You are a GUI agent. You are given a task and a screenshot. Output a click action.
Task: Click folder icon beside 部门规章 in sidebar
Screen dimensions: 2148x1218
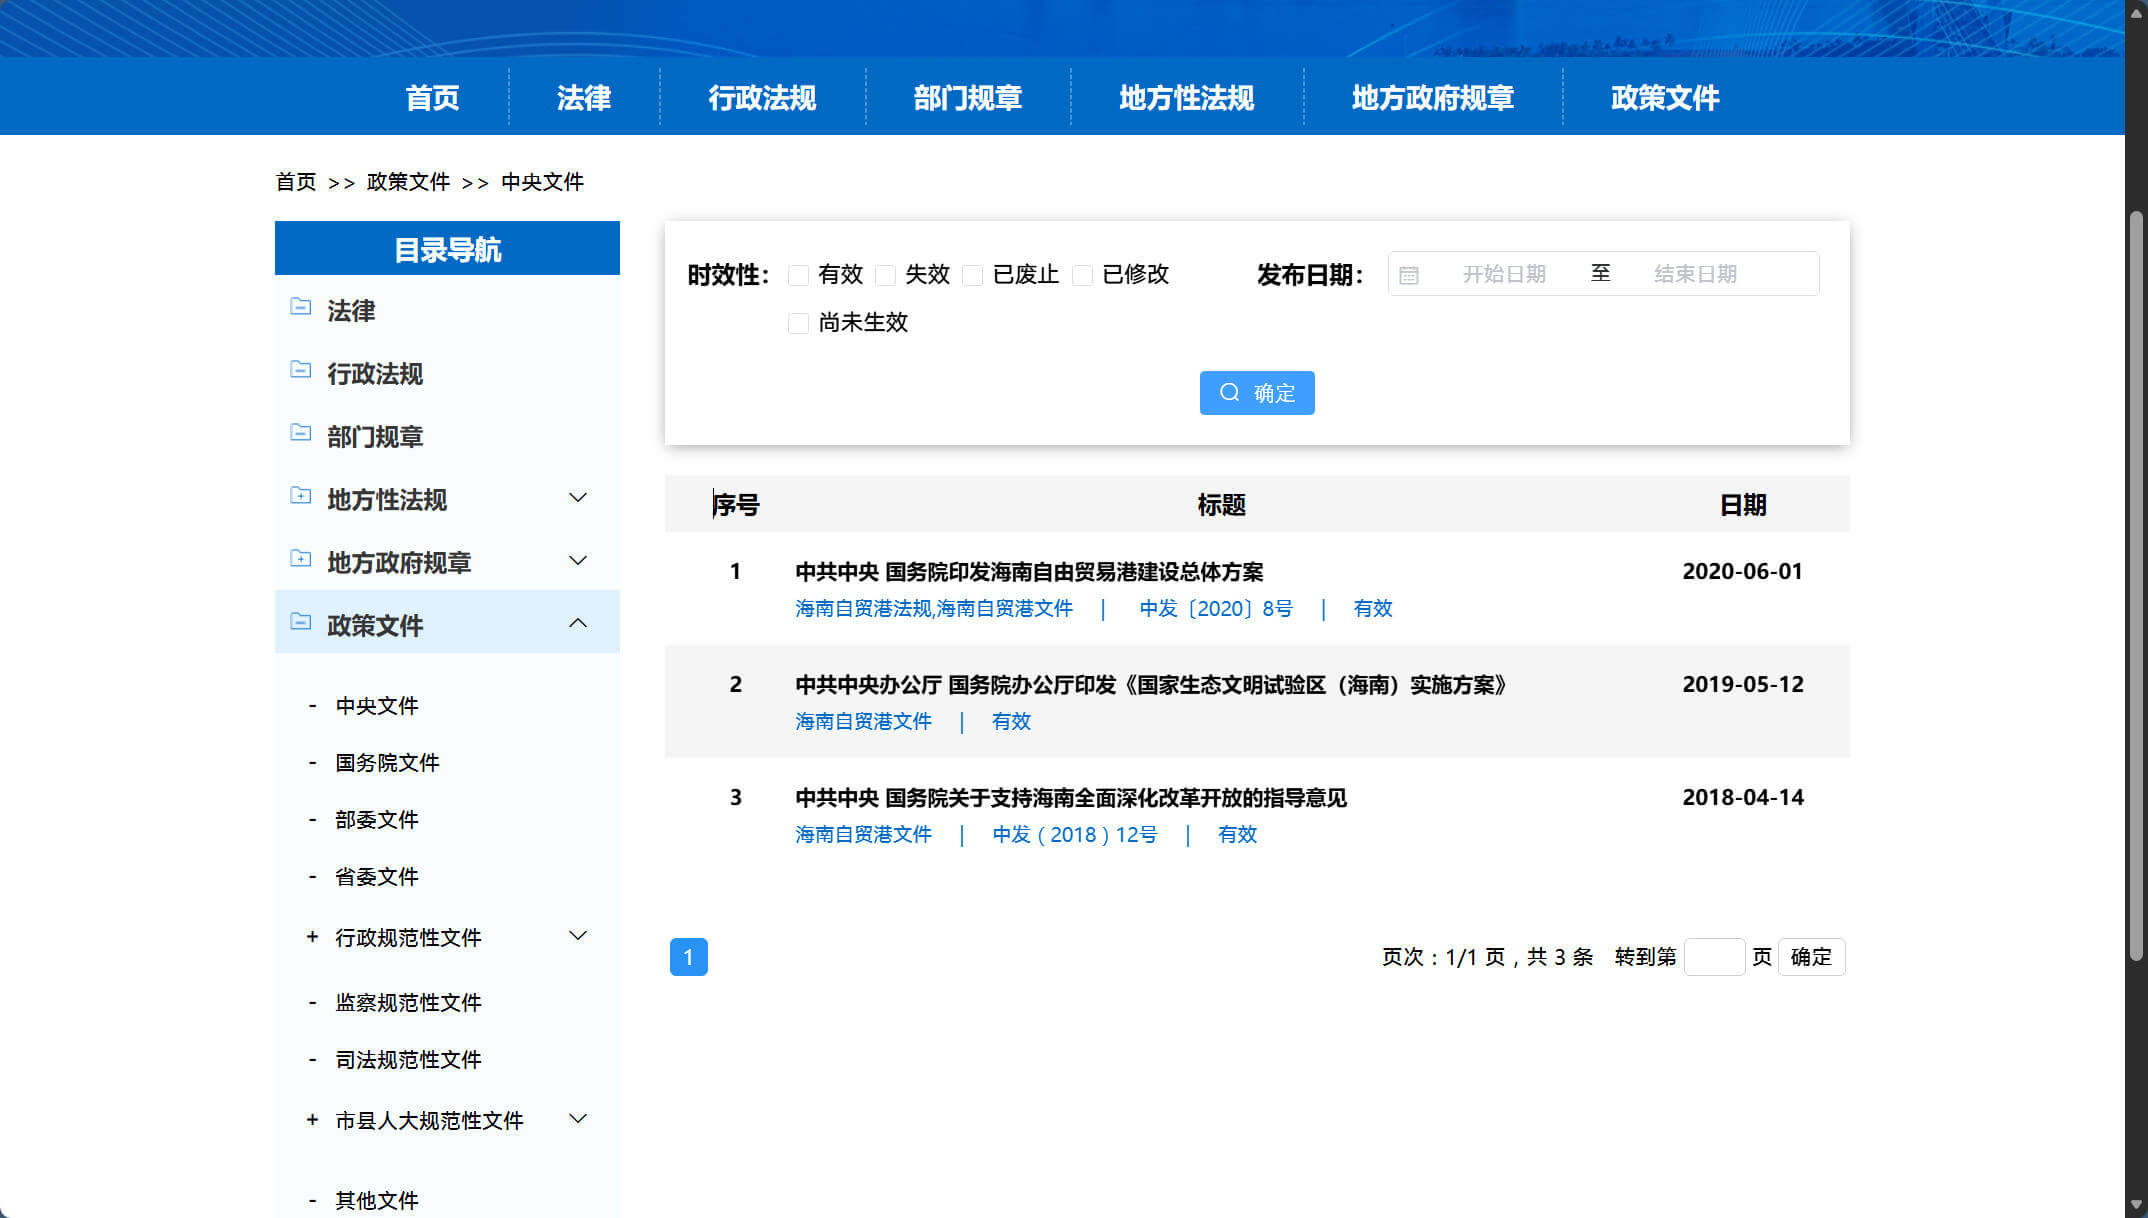click(300, 433)
